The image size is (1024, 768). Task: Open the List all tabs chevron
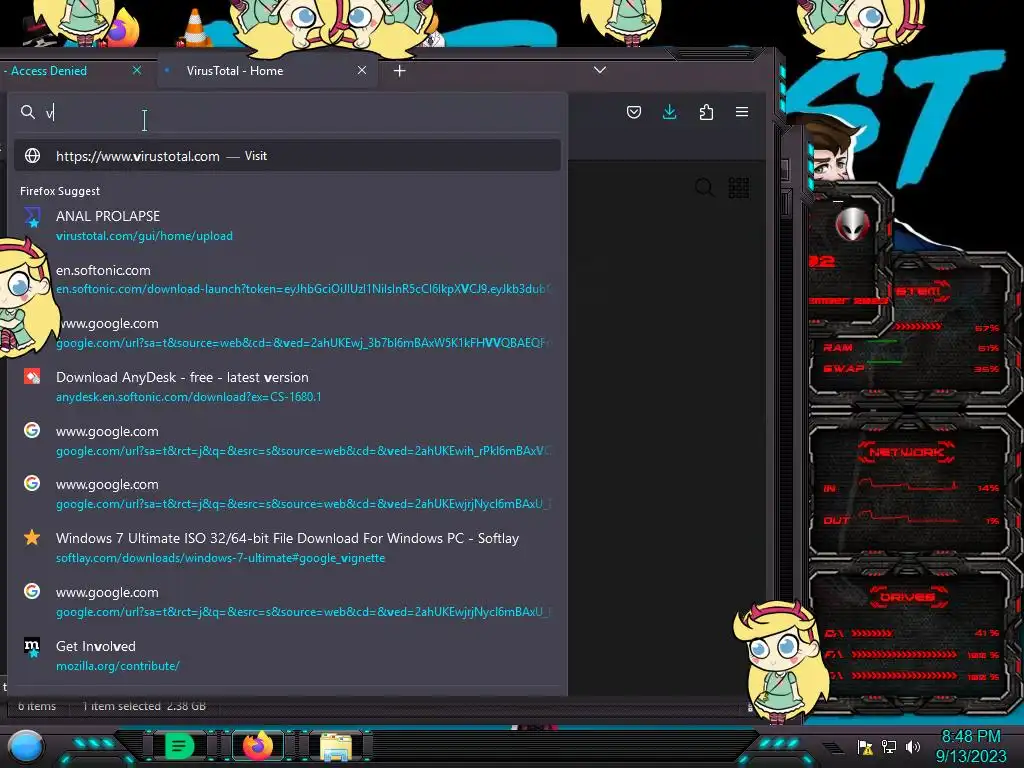coord(600,70)
